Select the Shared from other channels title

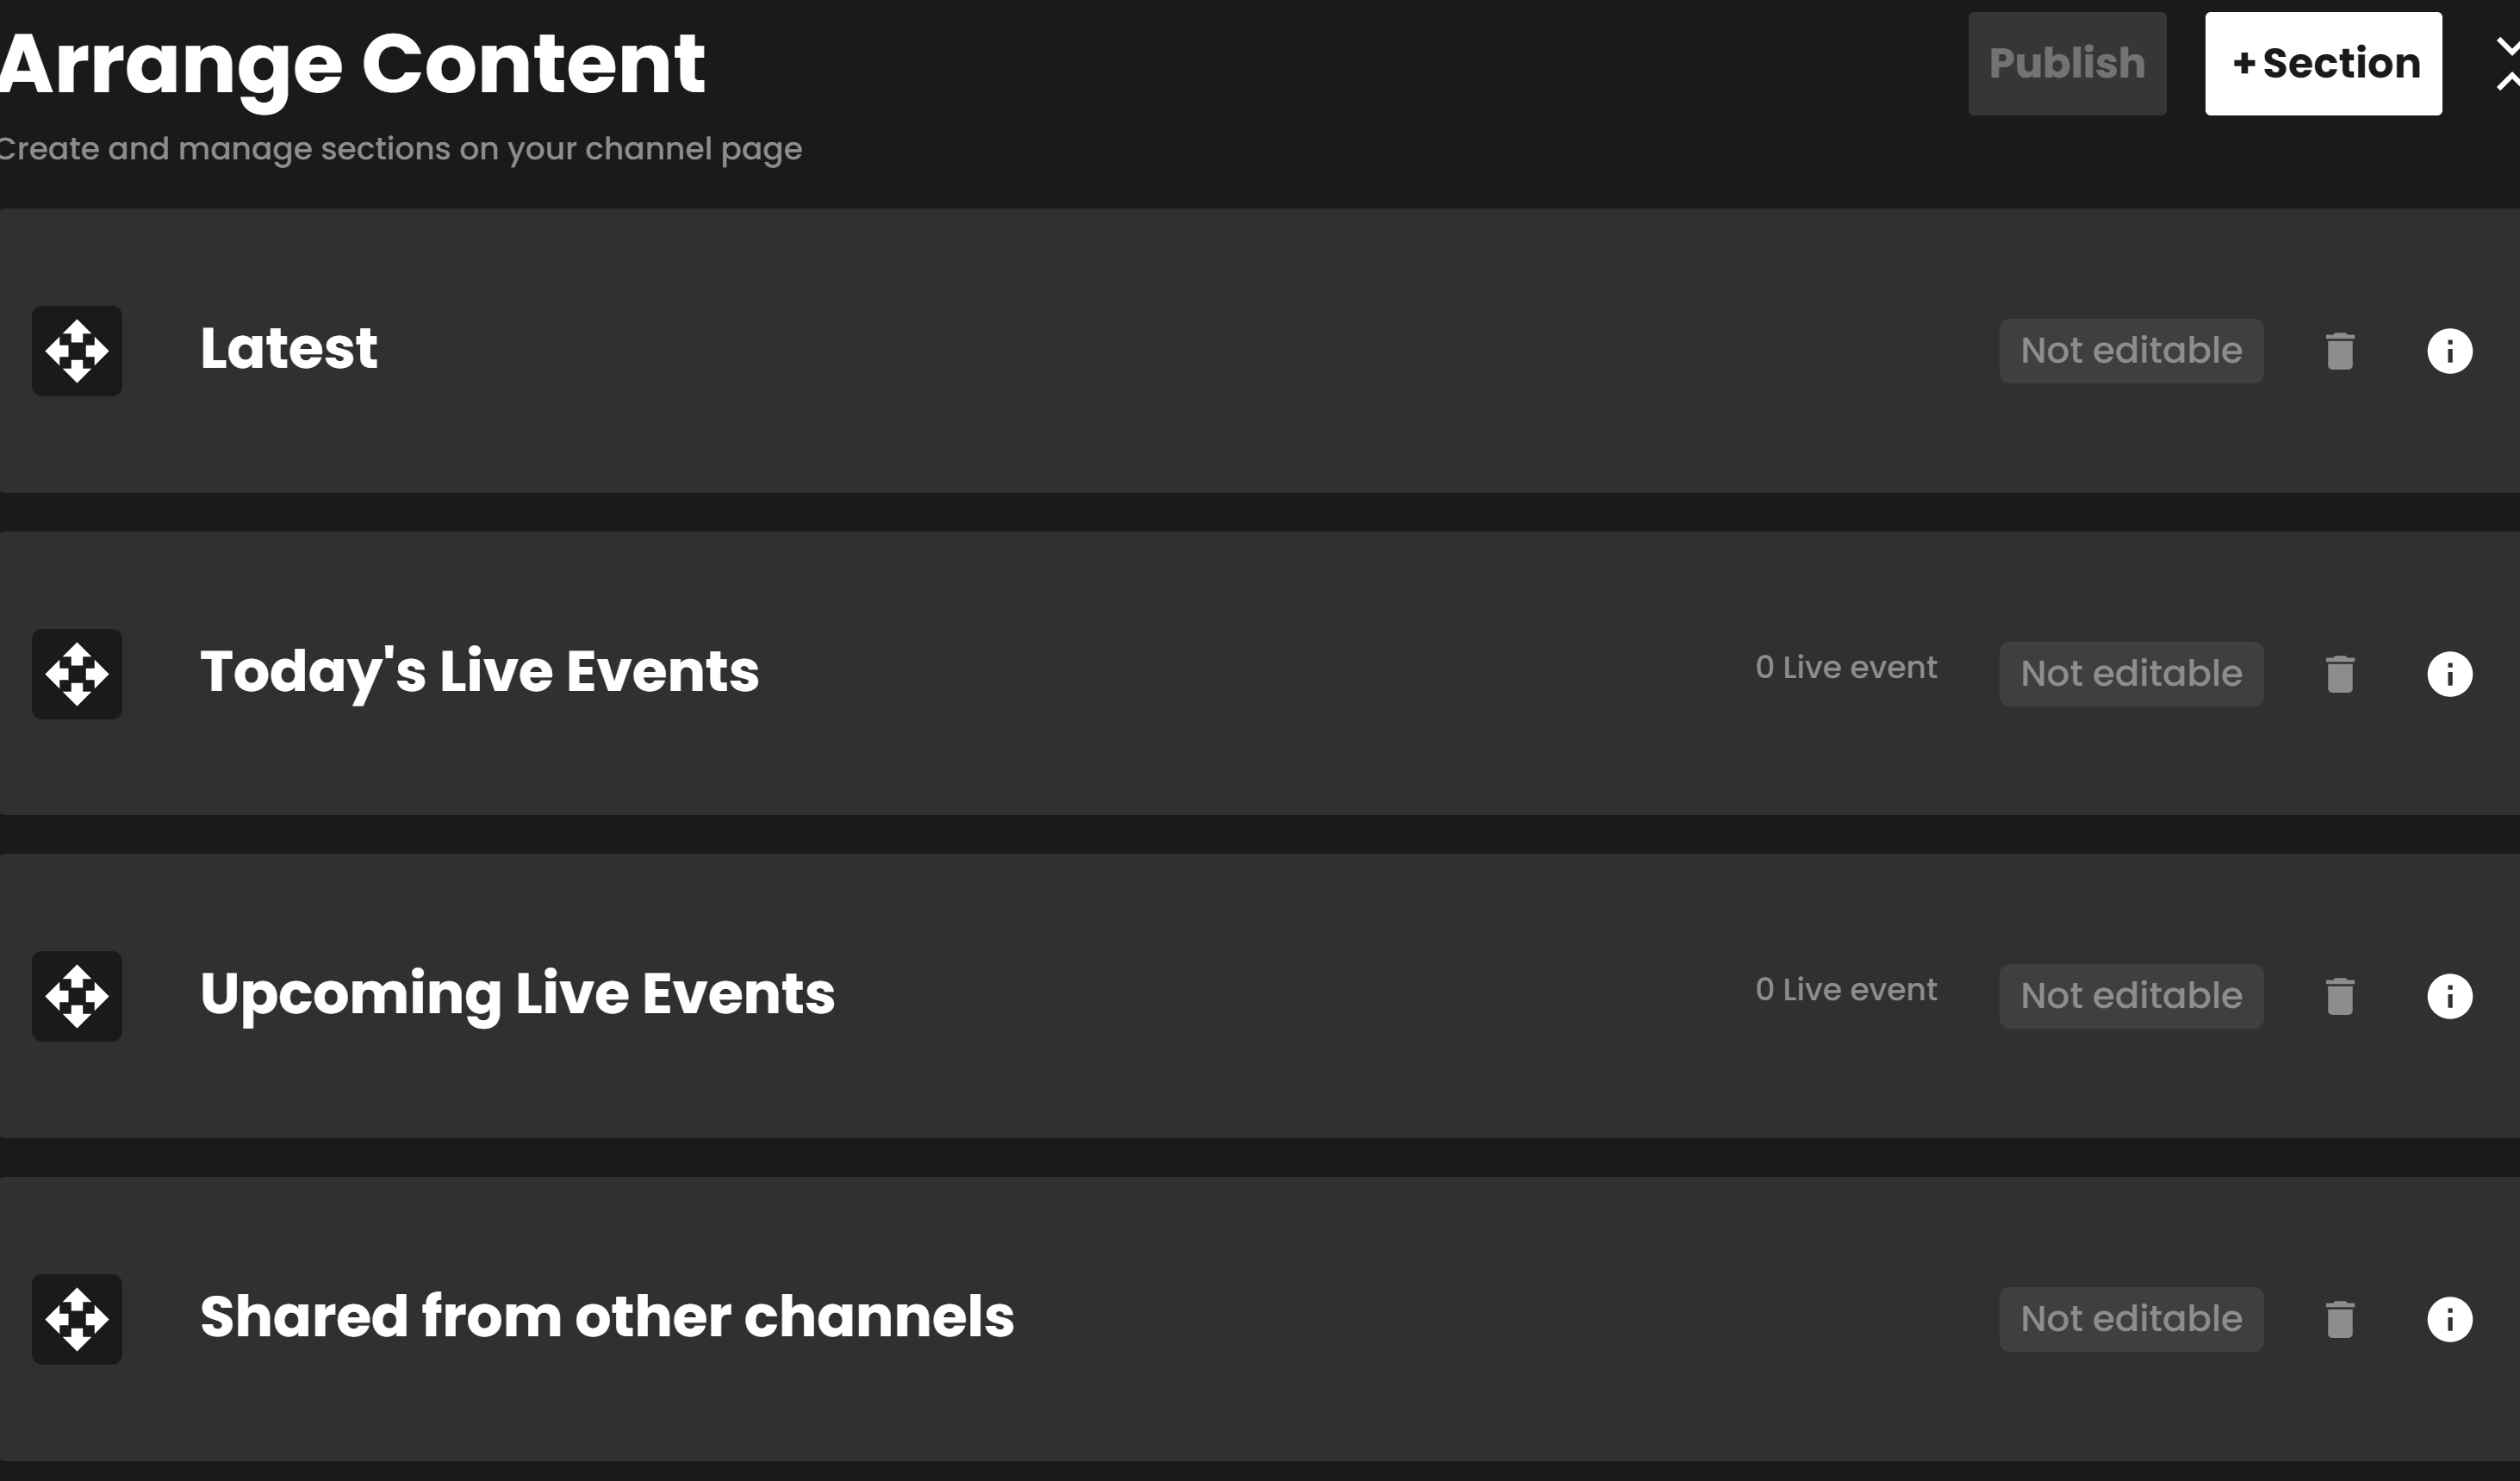click(x=607, y=1316)
